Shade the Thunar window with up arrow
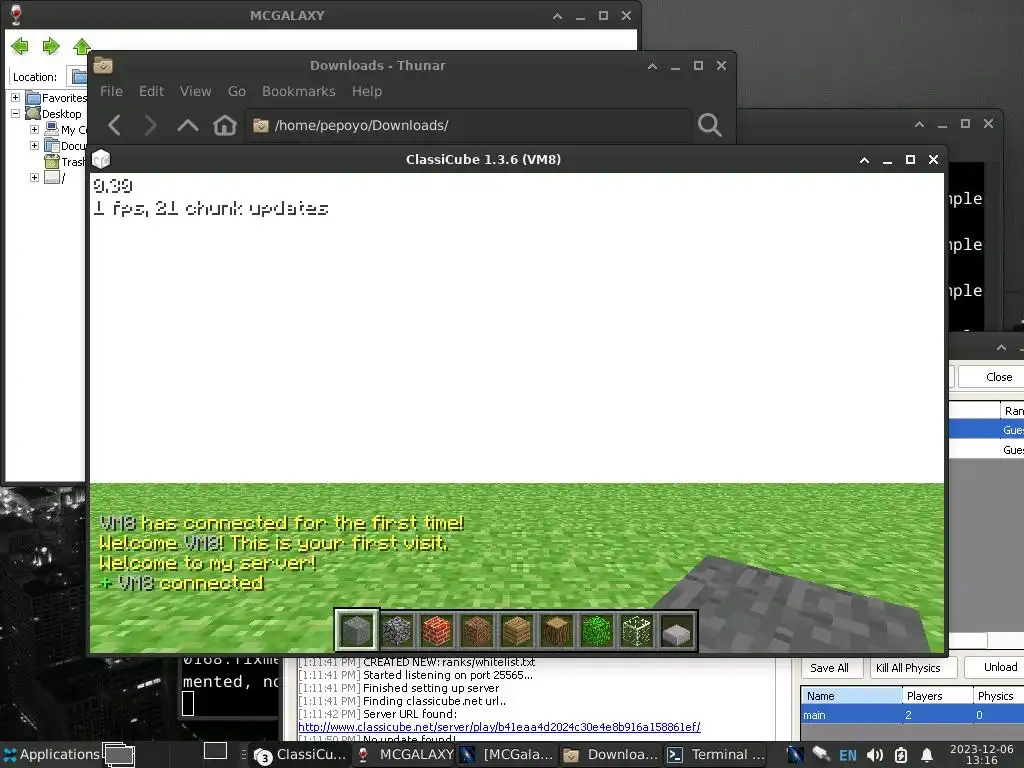The height and width of the screenshot is (768, 1024). [x=652, y=65]
